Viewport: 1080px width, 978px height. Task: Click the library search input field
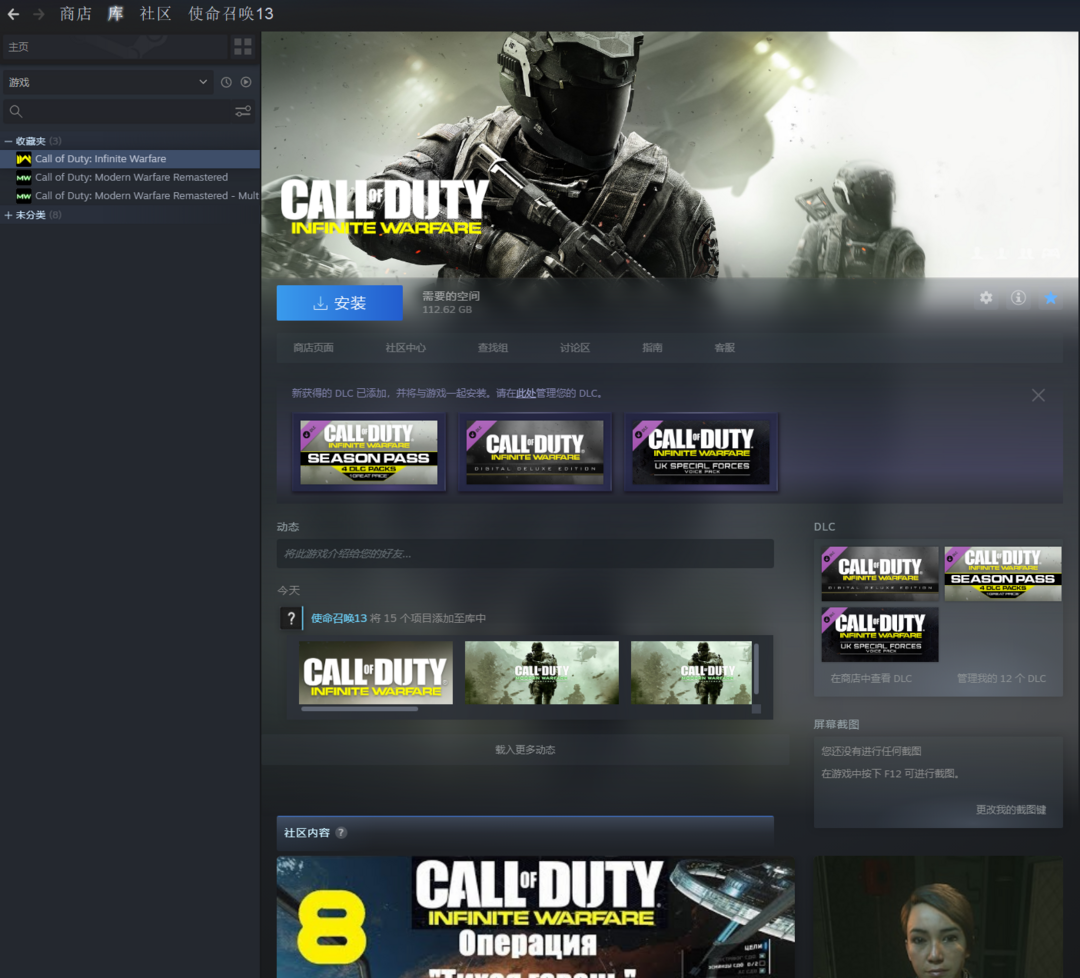point(117,111)
